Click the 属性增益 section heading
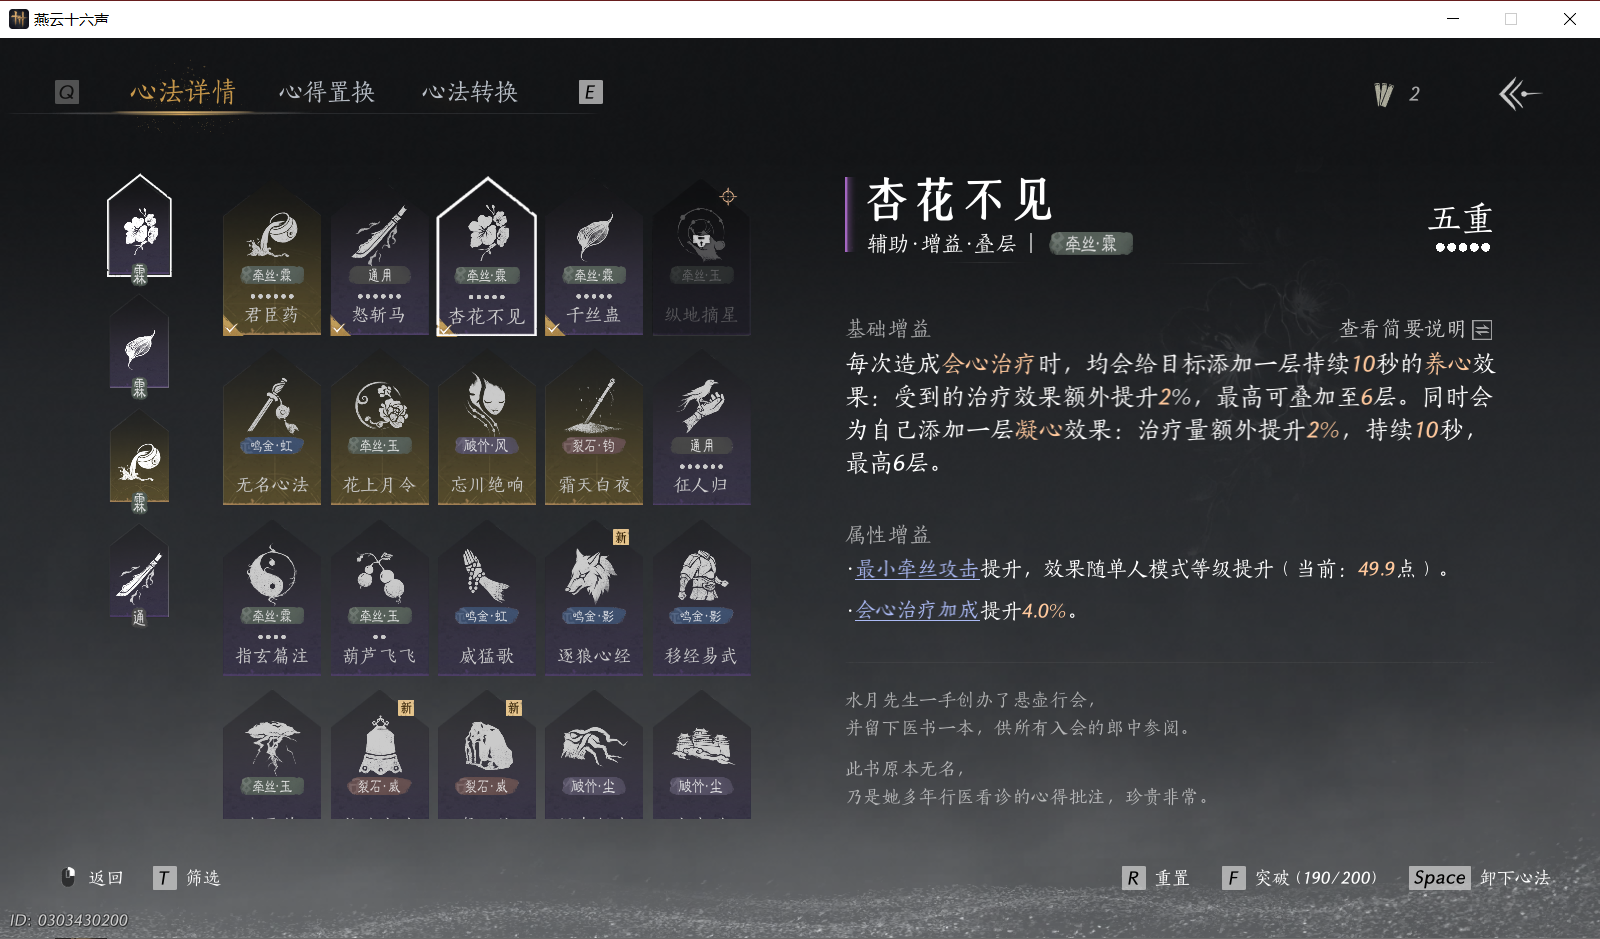This screenshot has height=939, width=1600. coord(888,535)
